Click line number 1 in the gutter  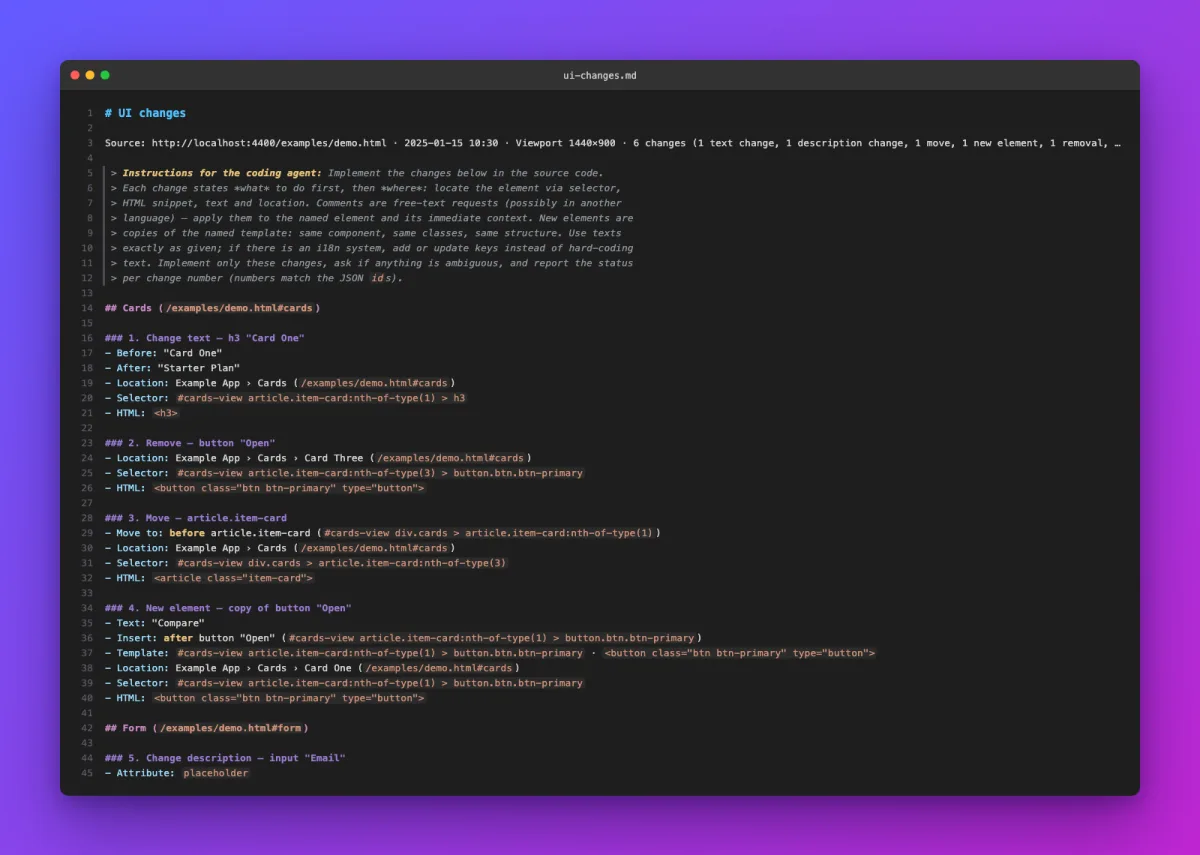click(x=90, y=113)
